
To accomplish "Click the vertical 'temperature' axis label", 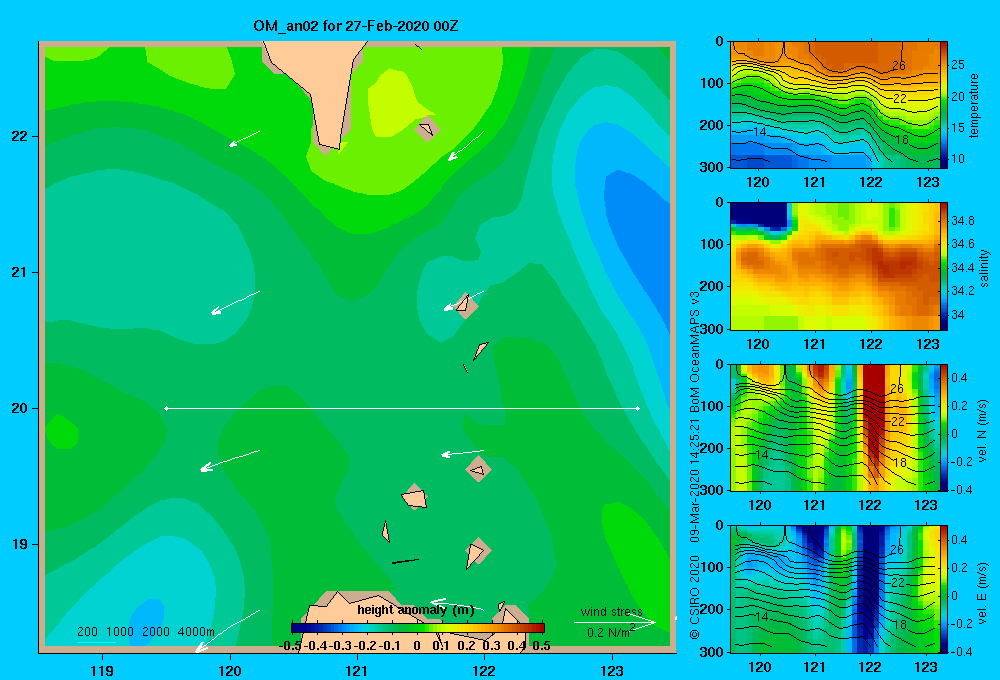I will [973, 105].
